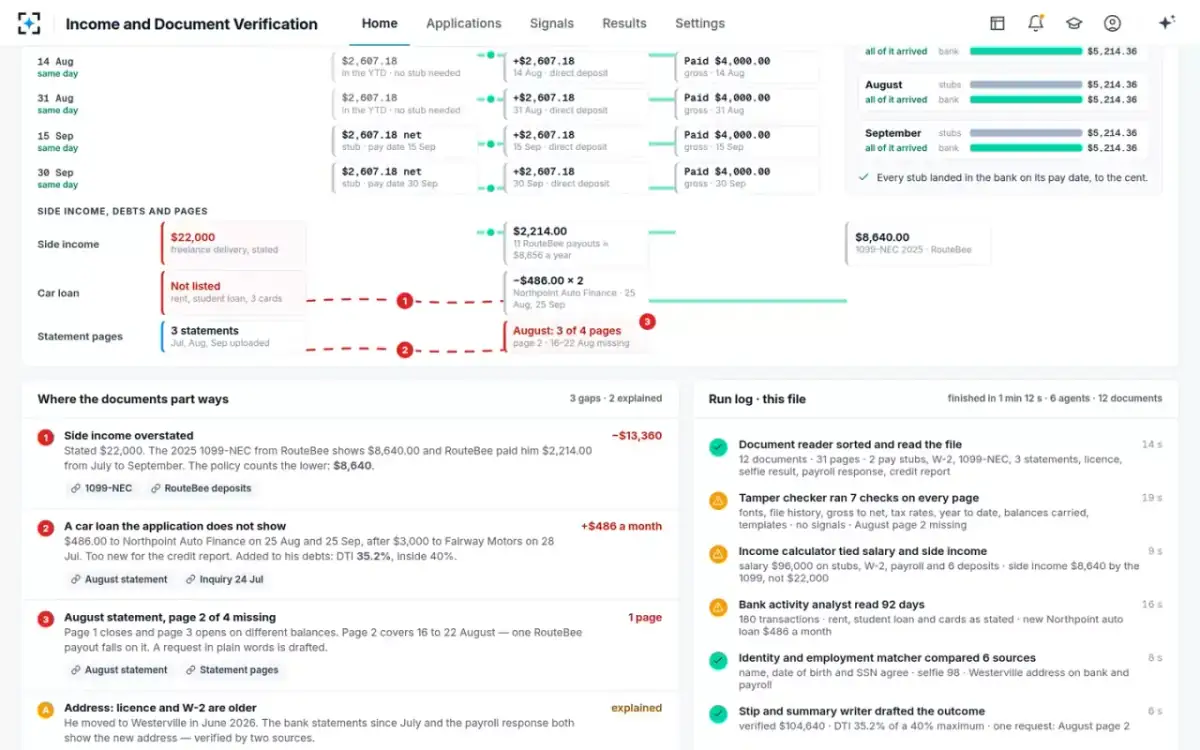Click gap marker 1 on the Car loan connector
Viewport: 1200px width, 750px height.
pos(404,300)
